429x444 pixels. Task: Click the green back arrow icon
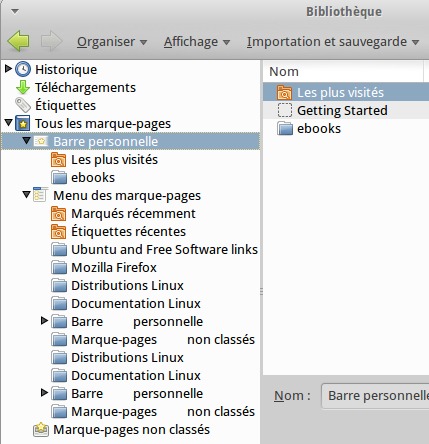(x=18, y=41)
